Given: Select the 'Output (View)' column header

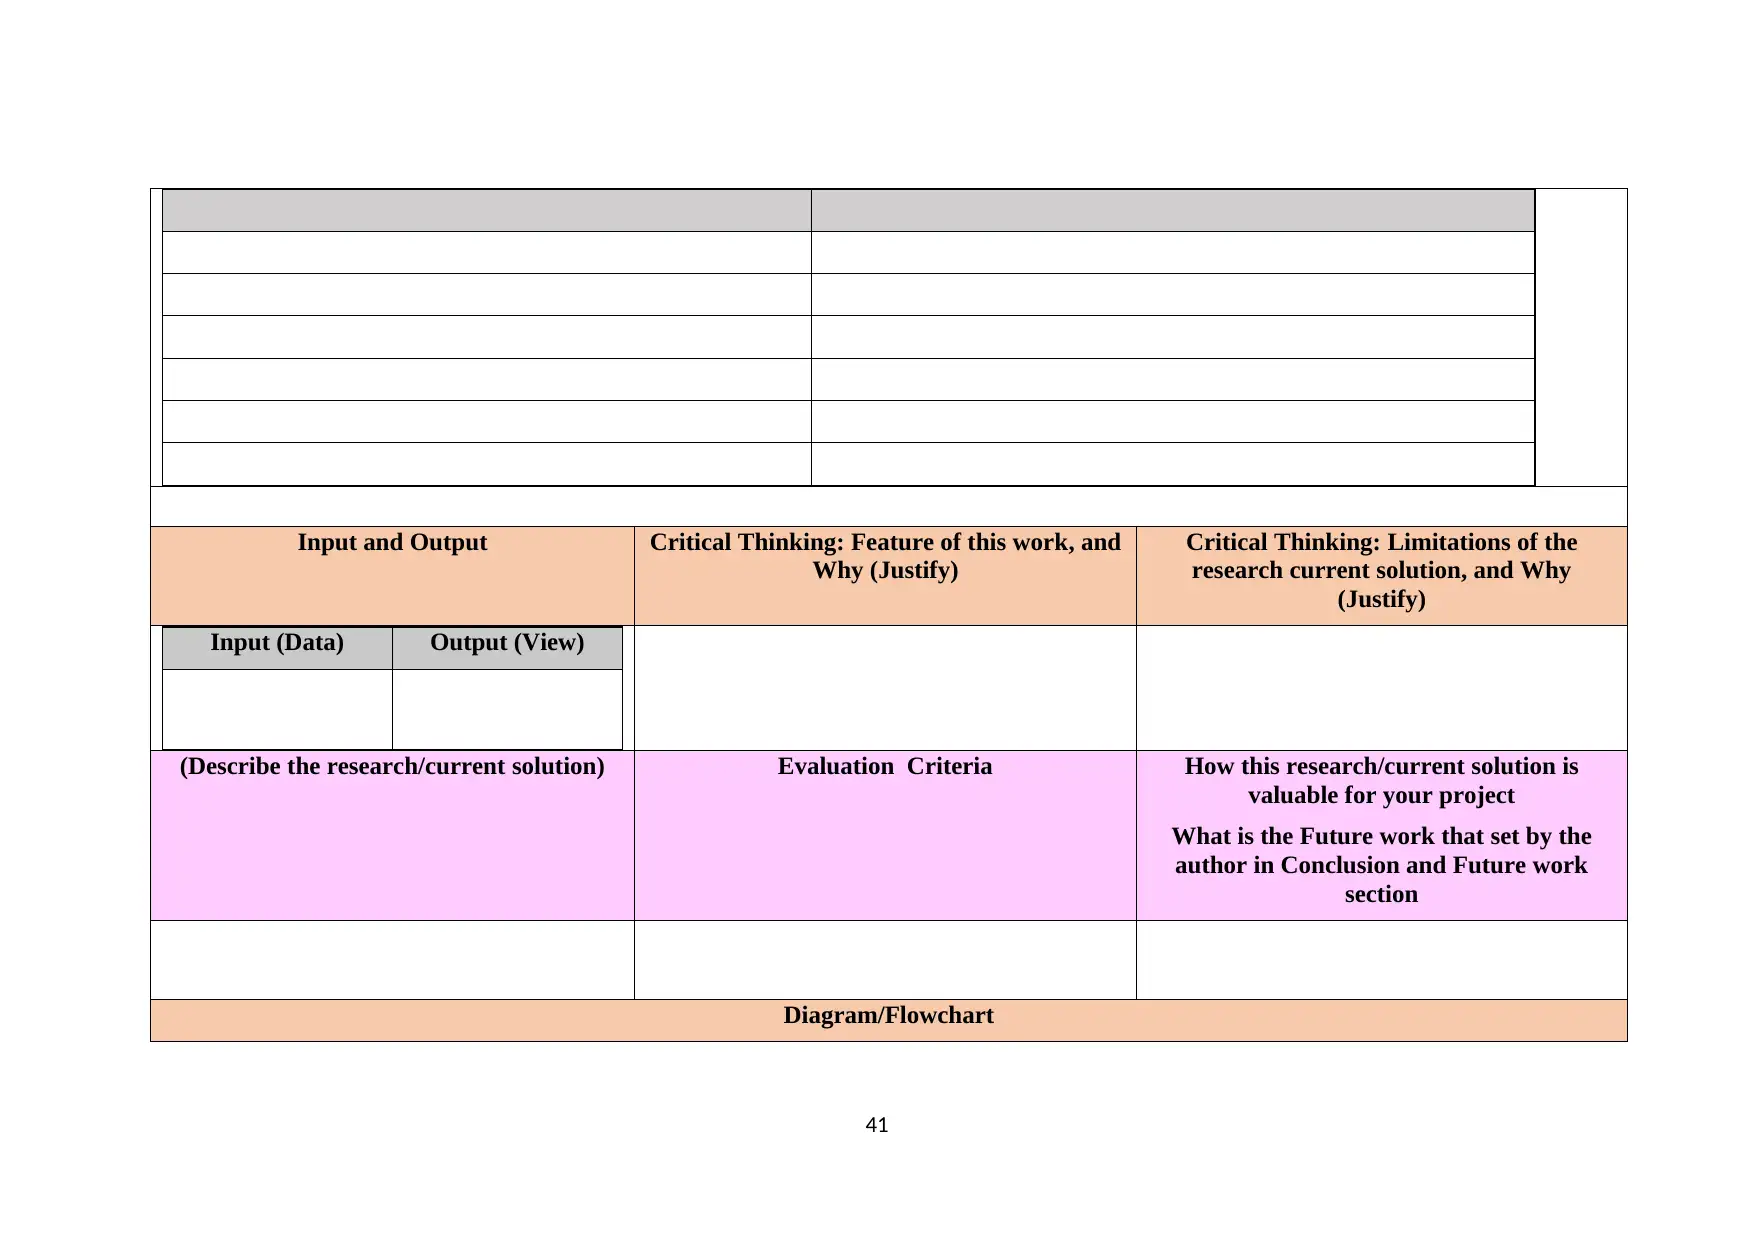Looking at the screenshot, I should point(507,648).
